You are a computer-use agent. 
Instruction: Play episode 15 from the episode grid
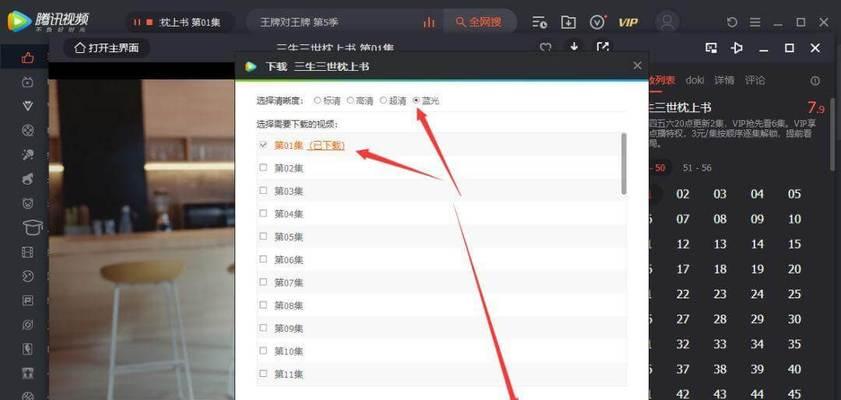click(794, 244)
